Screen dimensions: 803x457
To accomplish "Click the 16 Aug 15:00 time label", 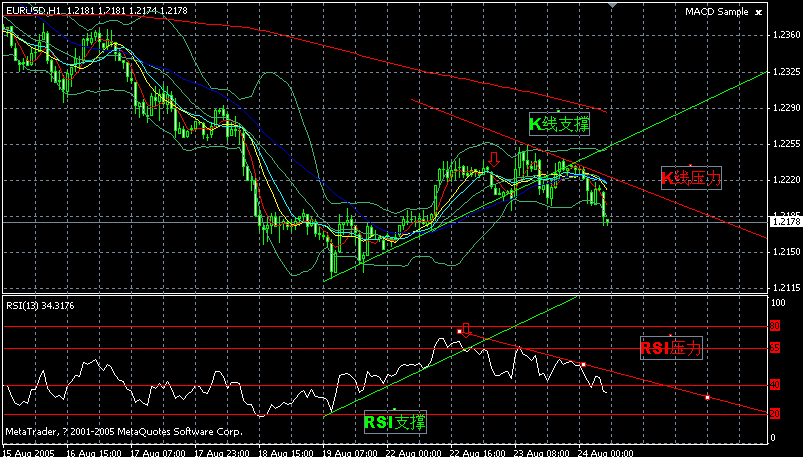I will (94, 453).
